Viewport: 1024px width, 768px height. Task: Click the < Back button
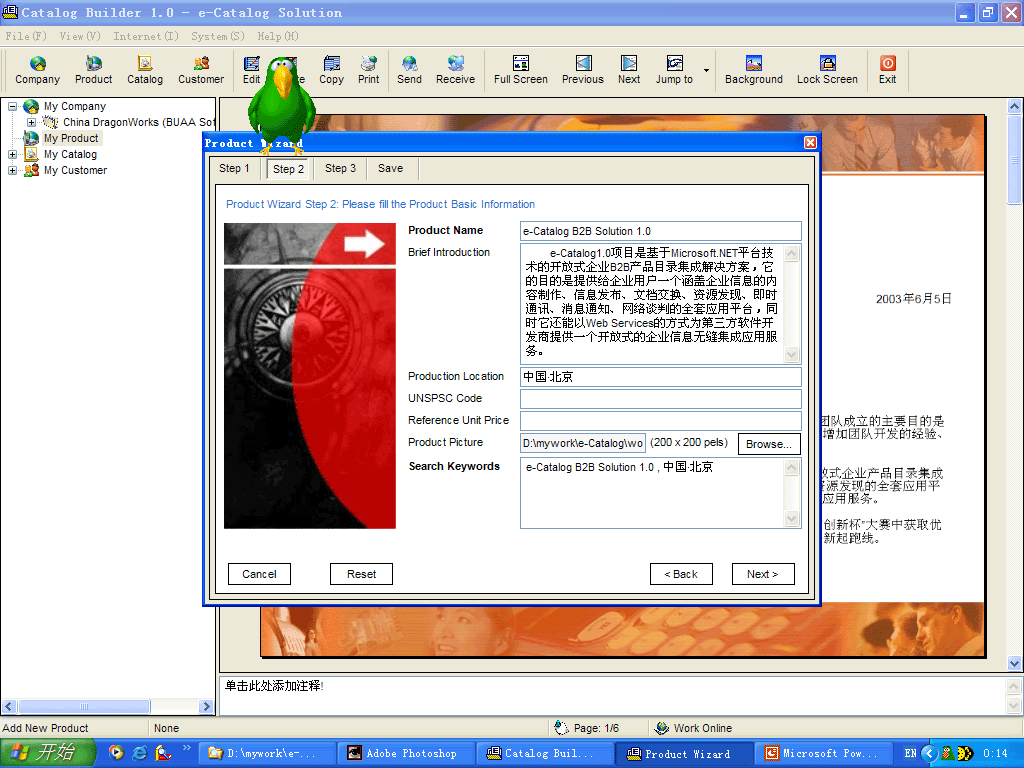point(681,574)
